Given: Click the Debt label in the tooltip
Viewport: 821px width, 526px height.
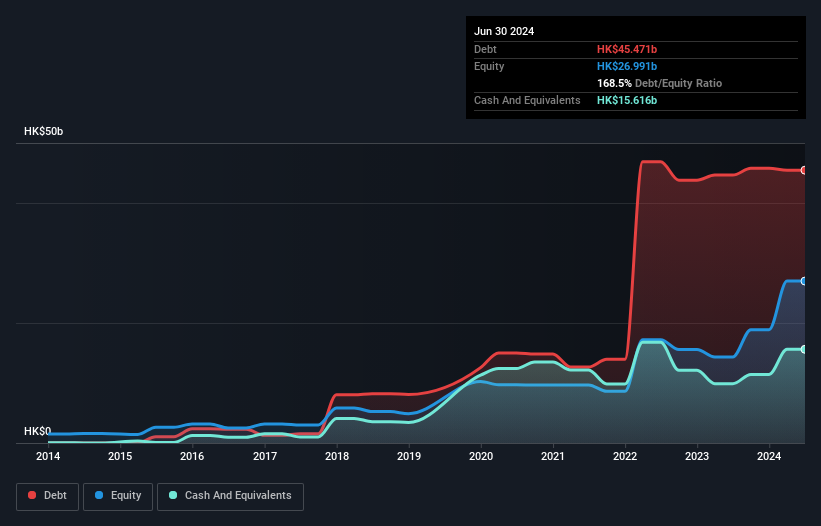Looking at the screenshot, I should point(485,49).
